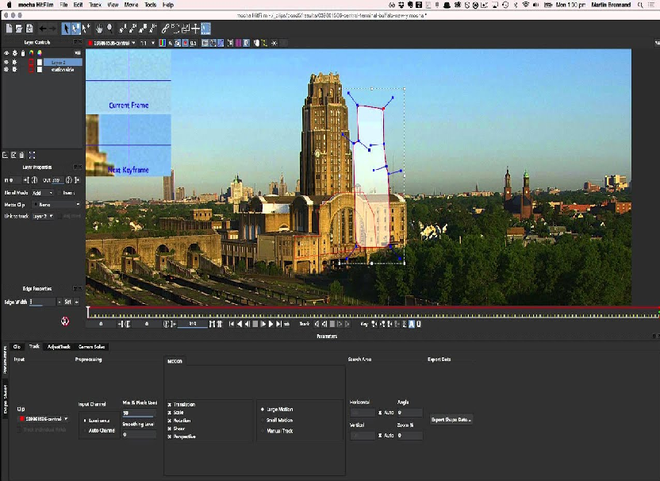Click the New Project icon
Screen dimensions: 660x481
point(9,29)
